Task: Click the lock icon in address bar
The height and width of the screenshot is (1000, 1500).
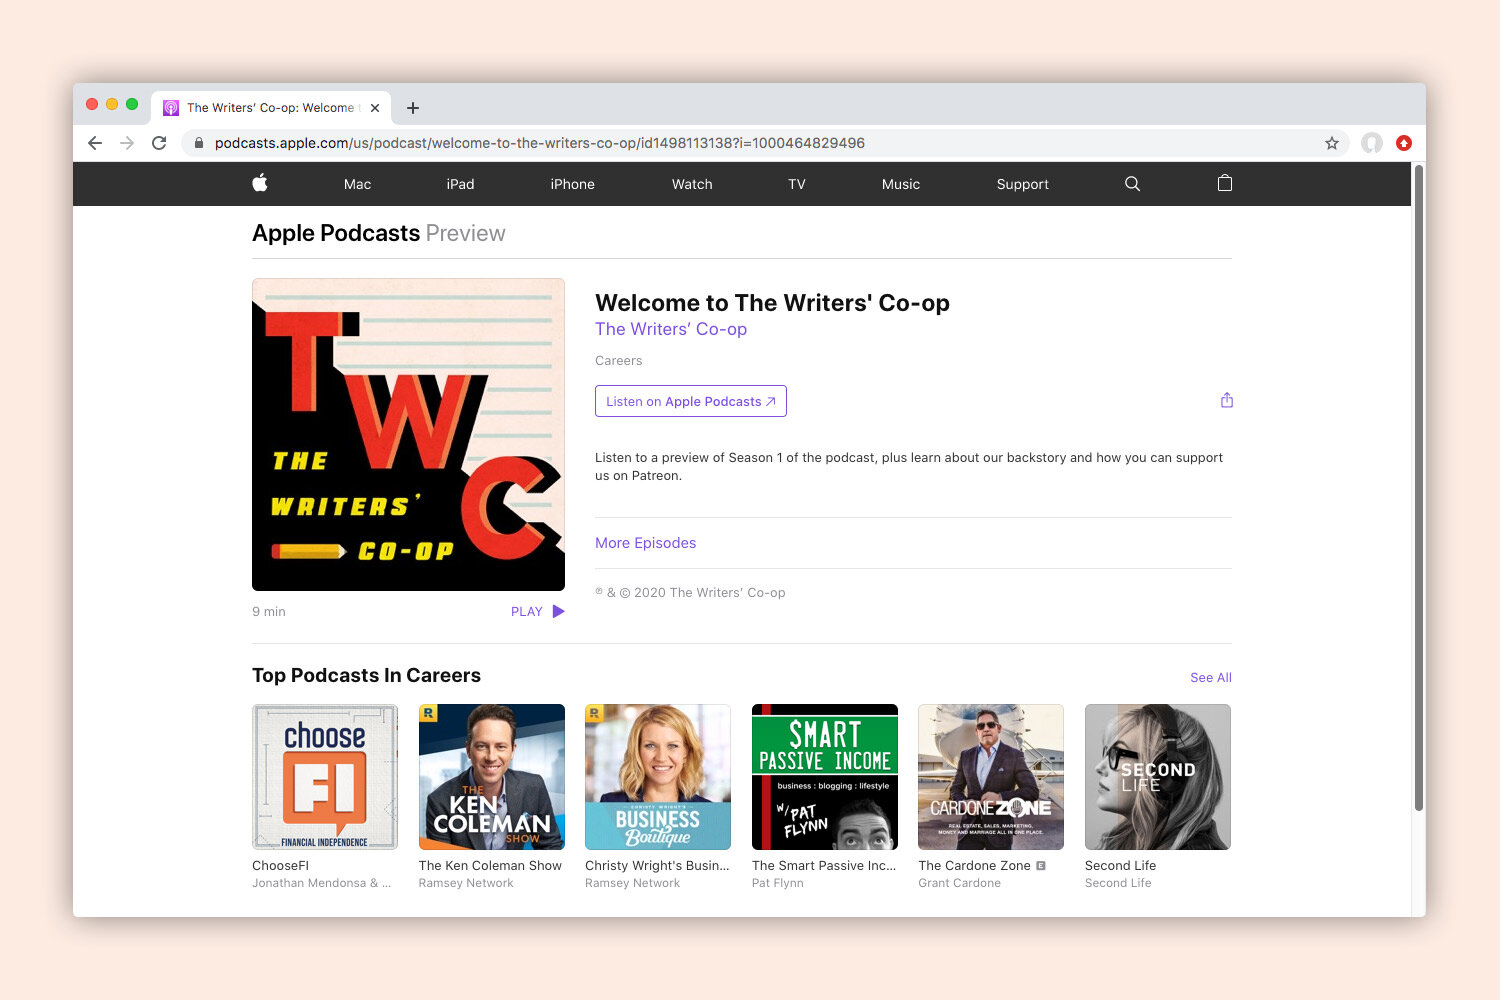Action: coord(199,143)
